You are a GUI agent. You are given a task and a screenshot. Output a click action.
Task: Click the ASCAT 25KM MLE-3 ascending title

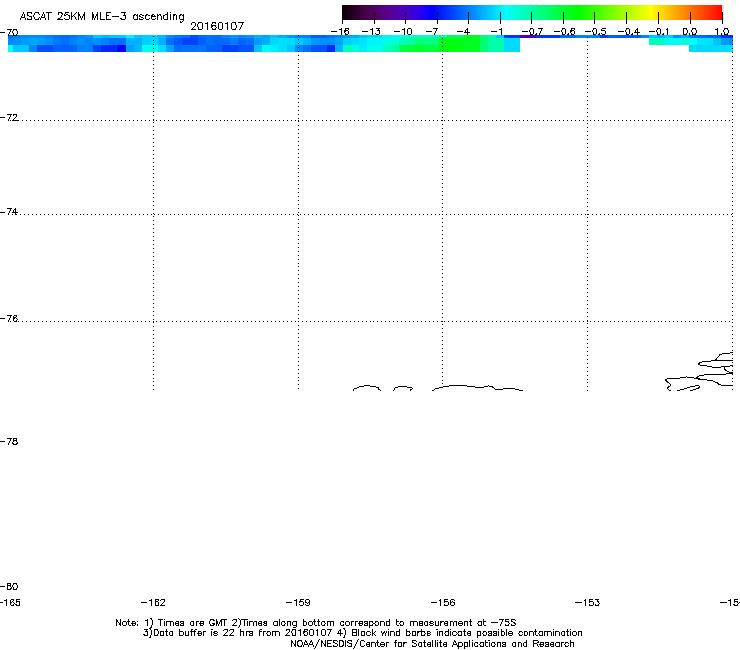tap(102, 17)
